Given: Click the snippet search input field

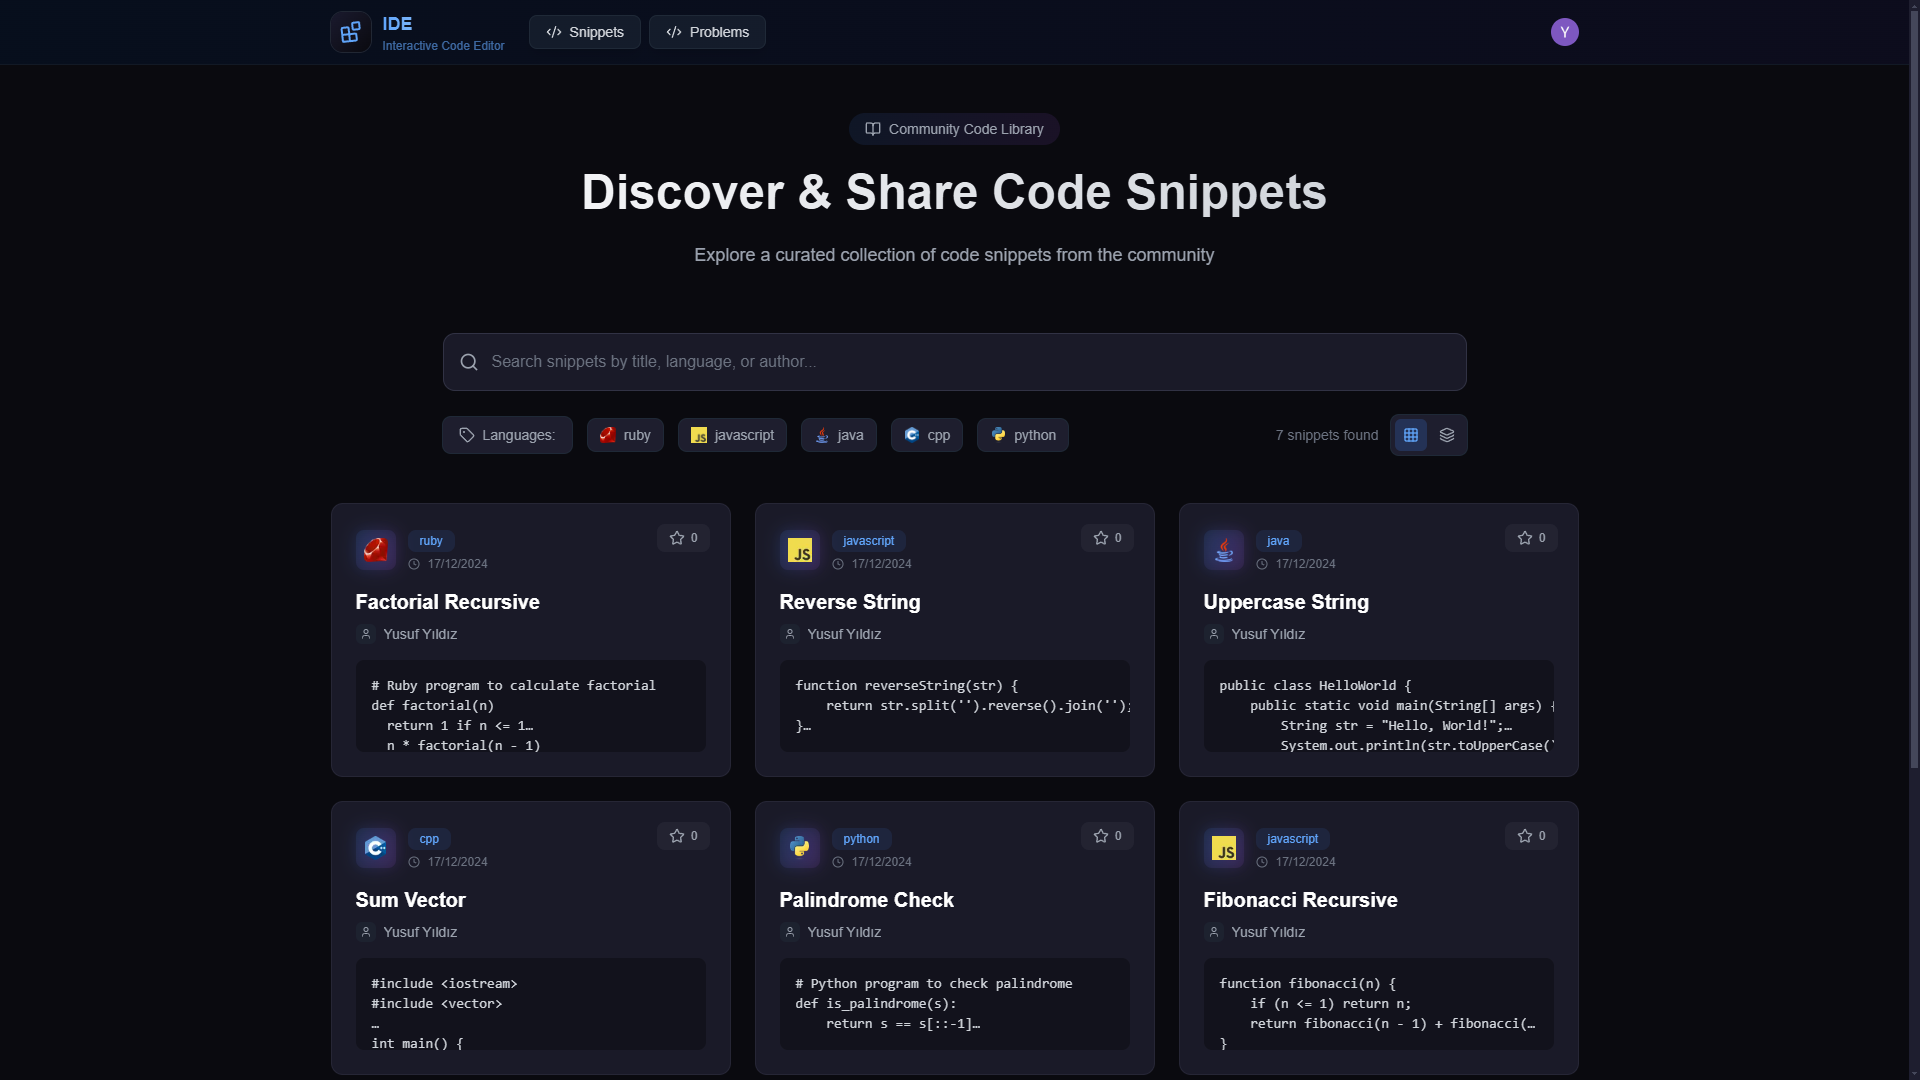Looking at the screenshot, I should pos(954,362).
